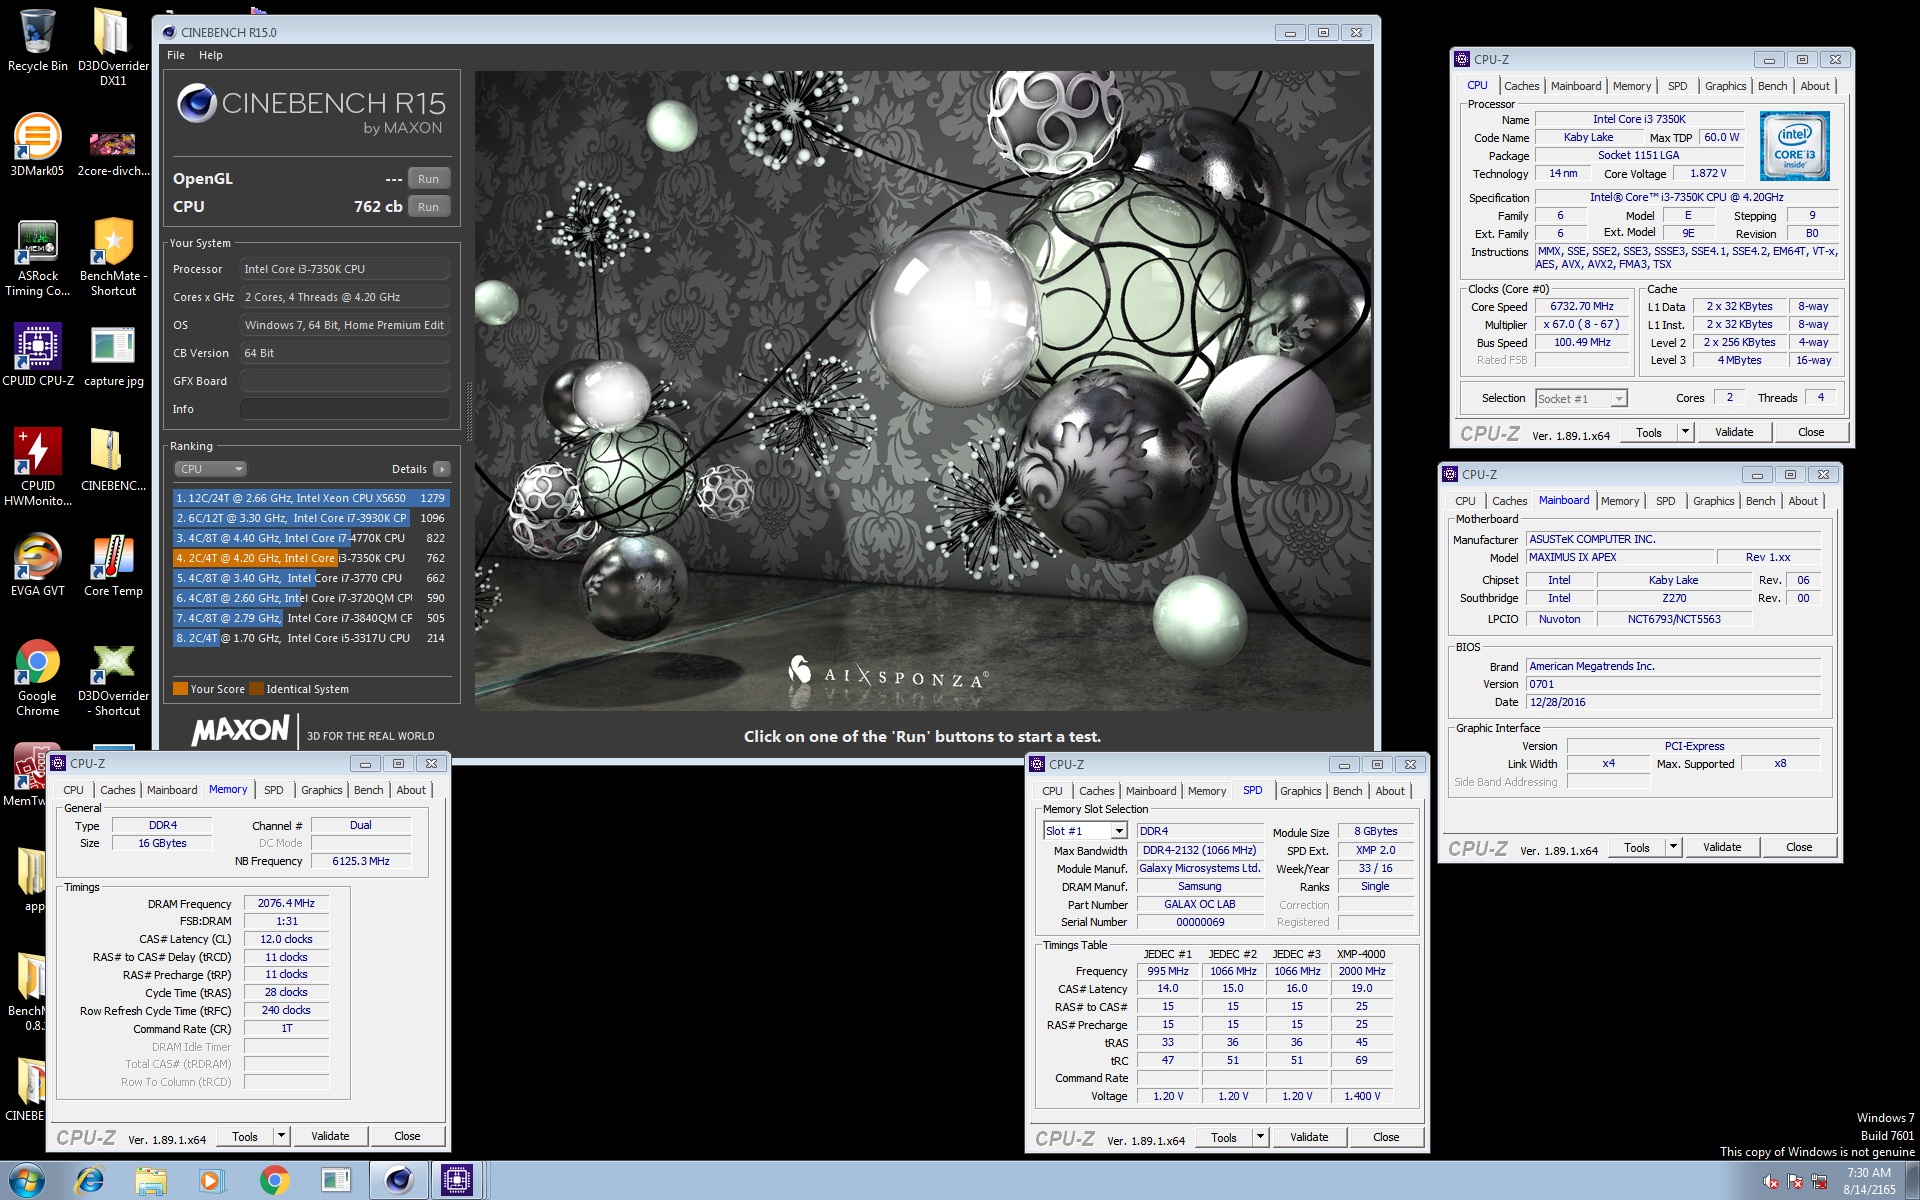Open Windows Media Player taskbar icon
The image size is (1920, 1200).
(211, 1181)
